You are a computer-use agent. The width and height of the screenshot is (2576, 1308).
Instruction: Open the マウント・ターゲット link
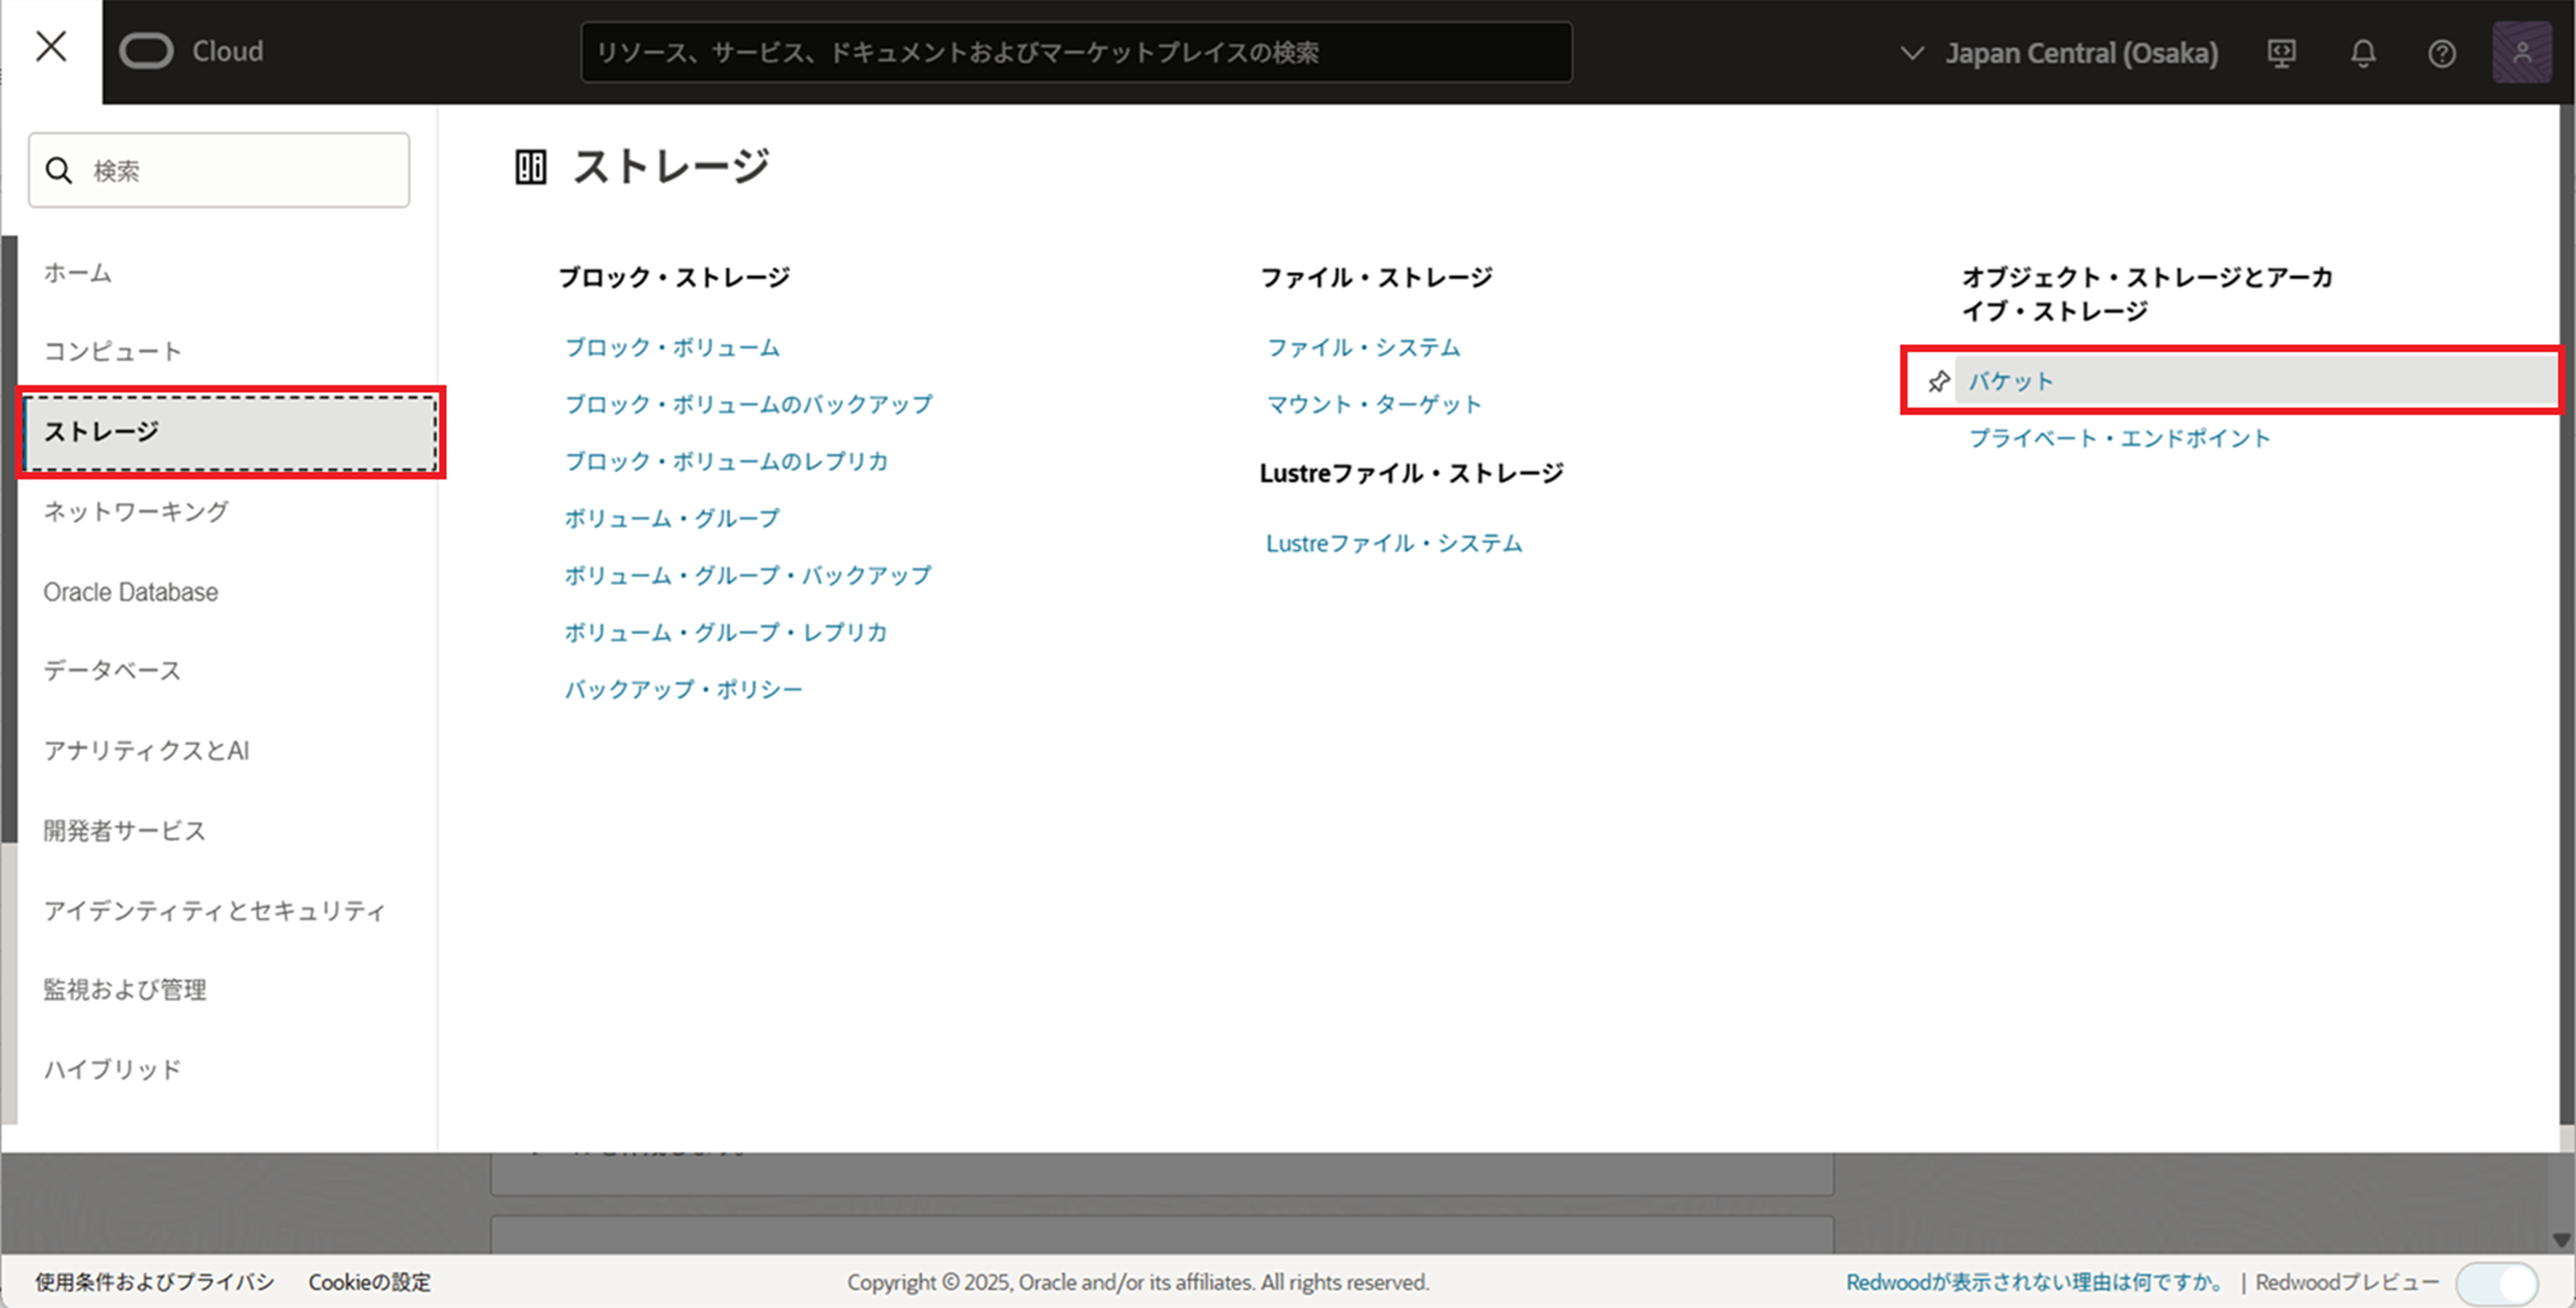[1375, 404]
